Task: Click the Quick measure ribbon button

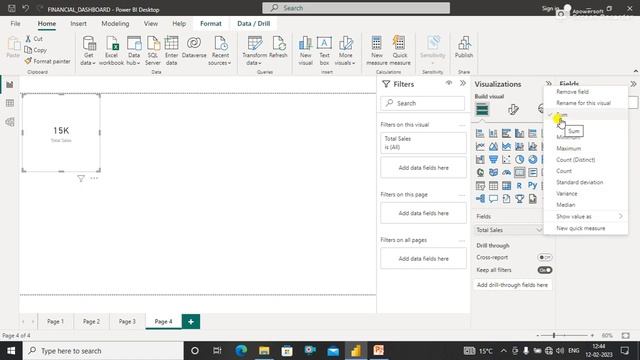Action: 400,51
